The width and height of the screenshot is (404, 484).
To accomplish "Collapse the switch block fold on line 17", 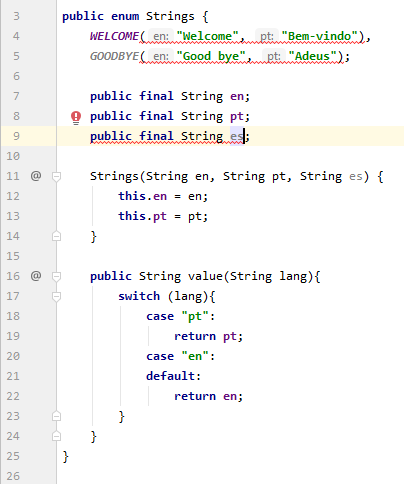I will pyautogui.click(x=56, y=296).
